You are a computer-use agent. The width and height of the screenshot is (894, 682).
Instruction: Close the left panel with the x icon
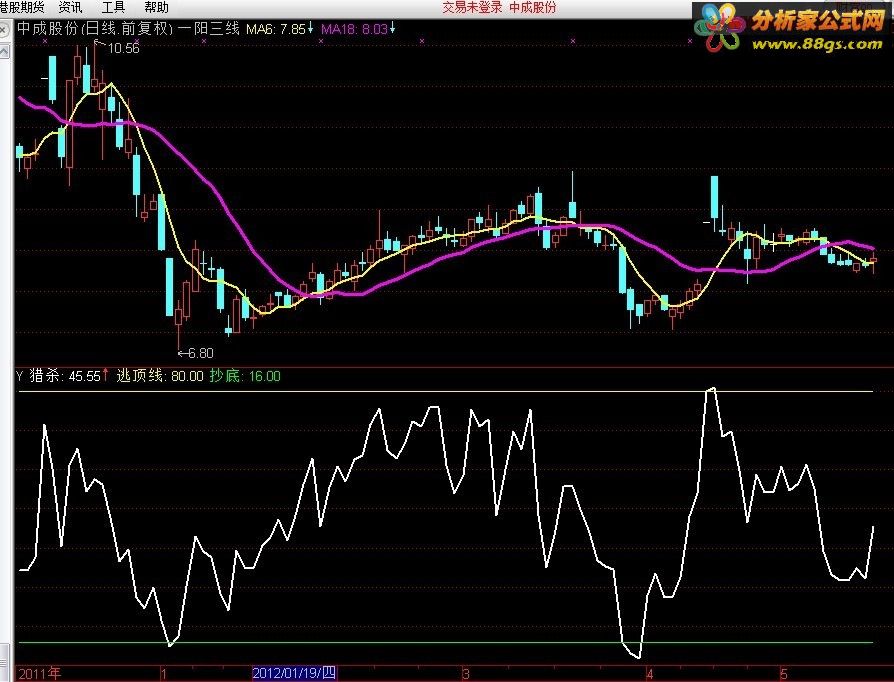coord(5,29)
